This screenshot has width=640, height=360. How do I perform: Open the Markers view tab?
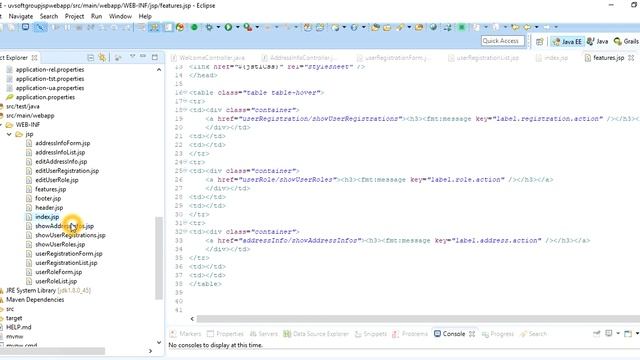185,334
